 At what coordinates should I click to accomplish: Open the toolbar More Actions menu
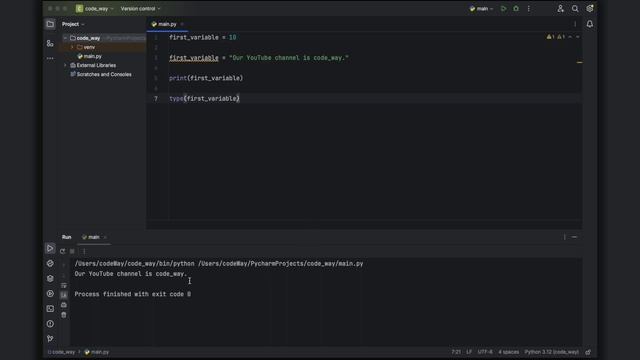point(529,9)
